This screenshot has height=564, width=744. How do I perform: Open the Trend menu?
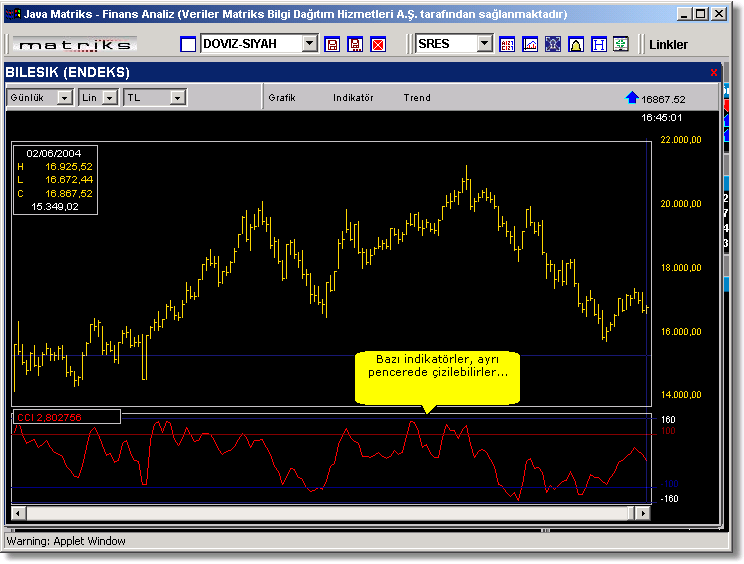[417, 98]
